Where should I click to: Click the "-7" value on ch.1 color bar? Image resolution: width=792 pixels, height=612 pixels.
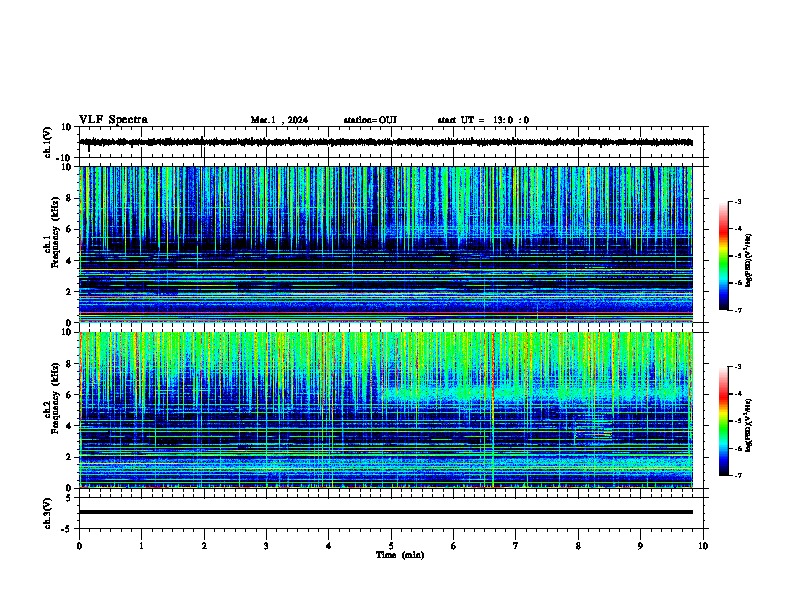pos(737,310)
